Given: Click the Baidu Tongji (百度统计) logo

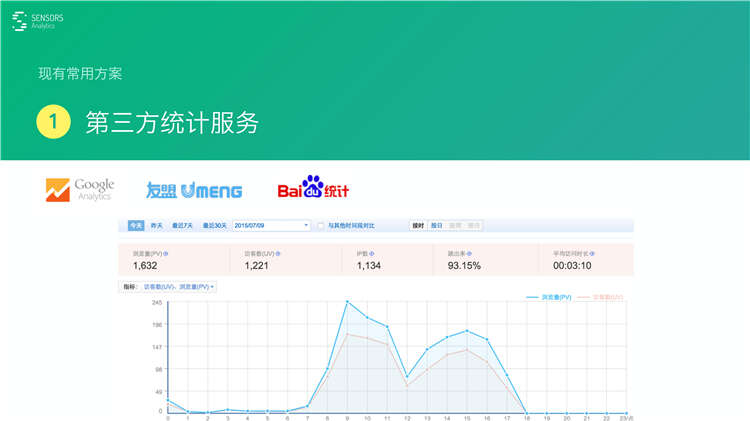Looking at the screenshot, I should click(313, 189).
